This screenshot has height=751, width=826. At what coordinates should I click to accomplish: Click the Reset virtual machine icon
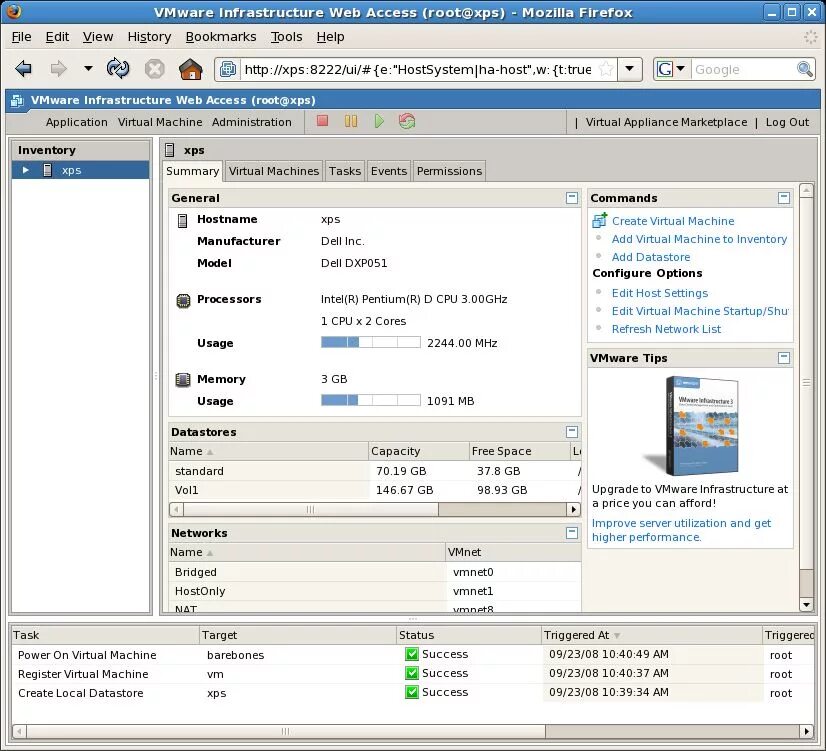407,122
